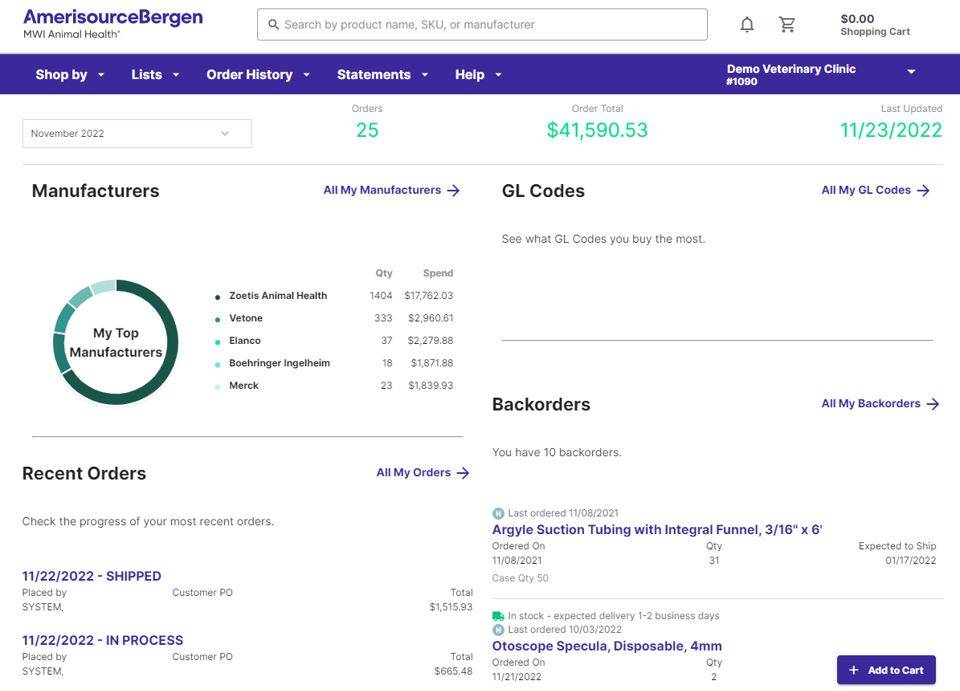This screenshot has height=691, width=960.
Task: Open Otoscope Specula Disposable 4mm link
Action: pos(606,646)
